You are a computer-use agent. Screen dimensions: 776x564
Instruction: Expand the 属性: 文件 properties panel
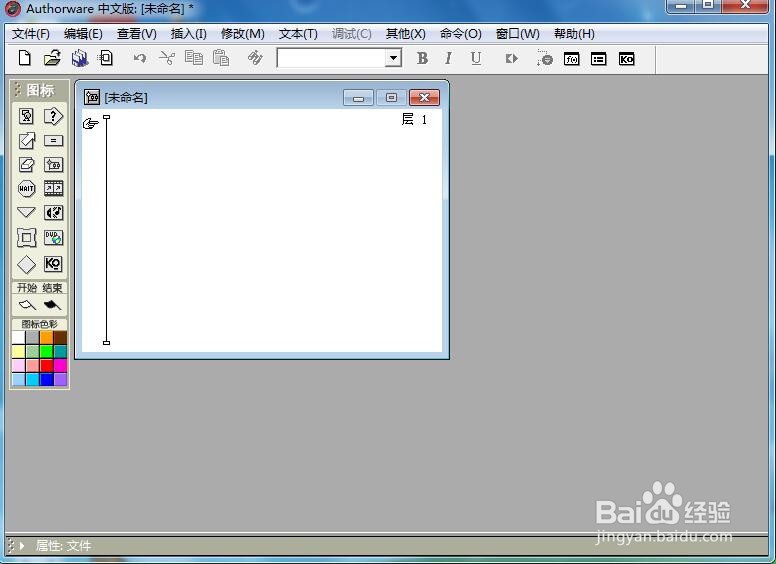22,546
